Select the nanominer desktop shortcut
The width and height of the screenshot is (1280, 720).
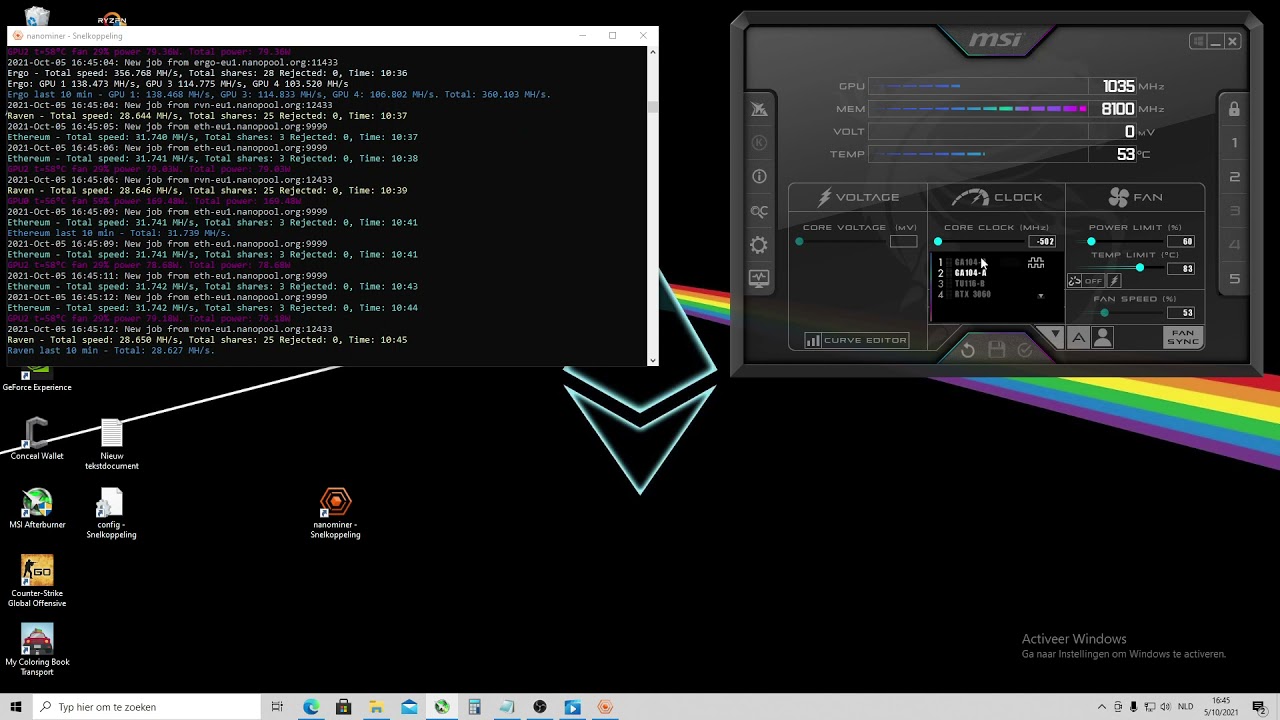click(335, 514)
